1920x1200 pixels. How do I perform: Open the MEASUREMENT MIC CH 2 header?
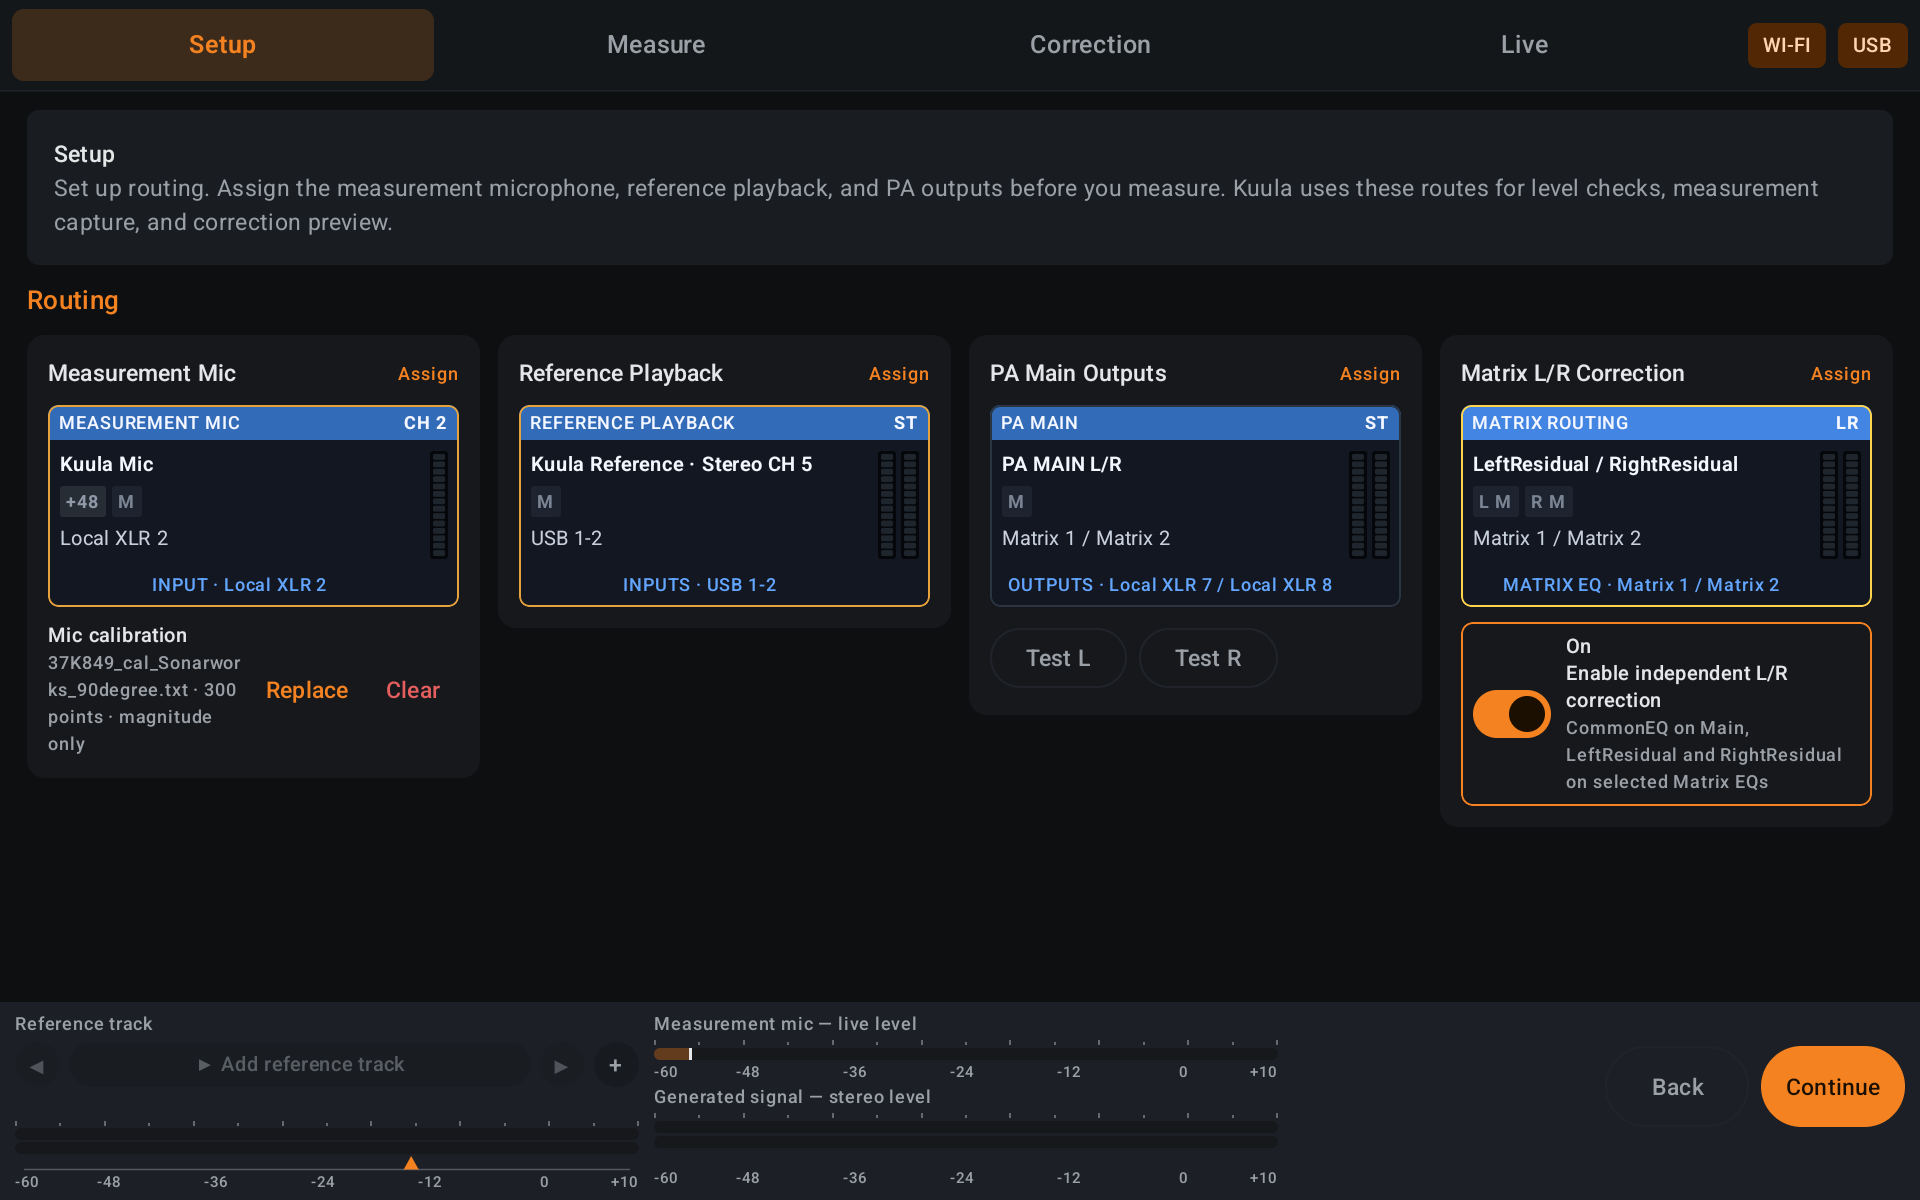(253, 423)
